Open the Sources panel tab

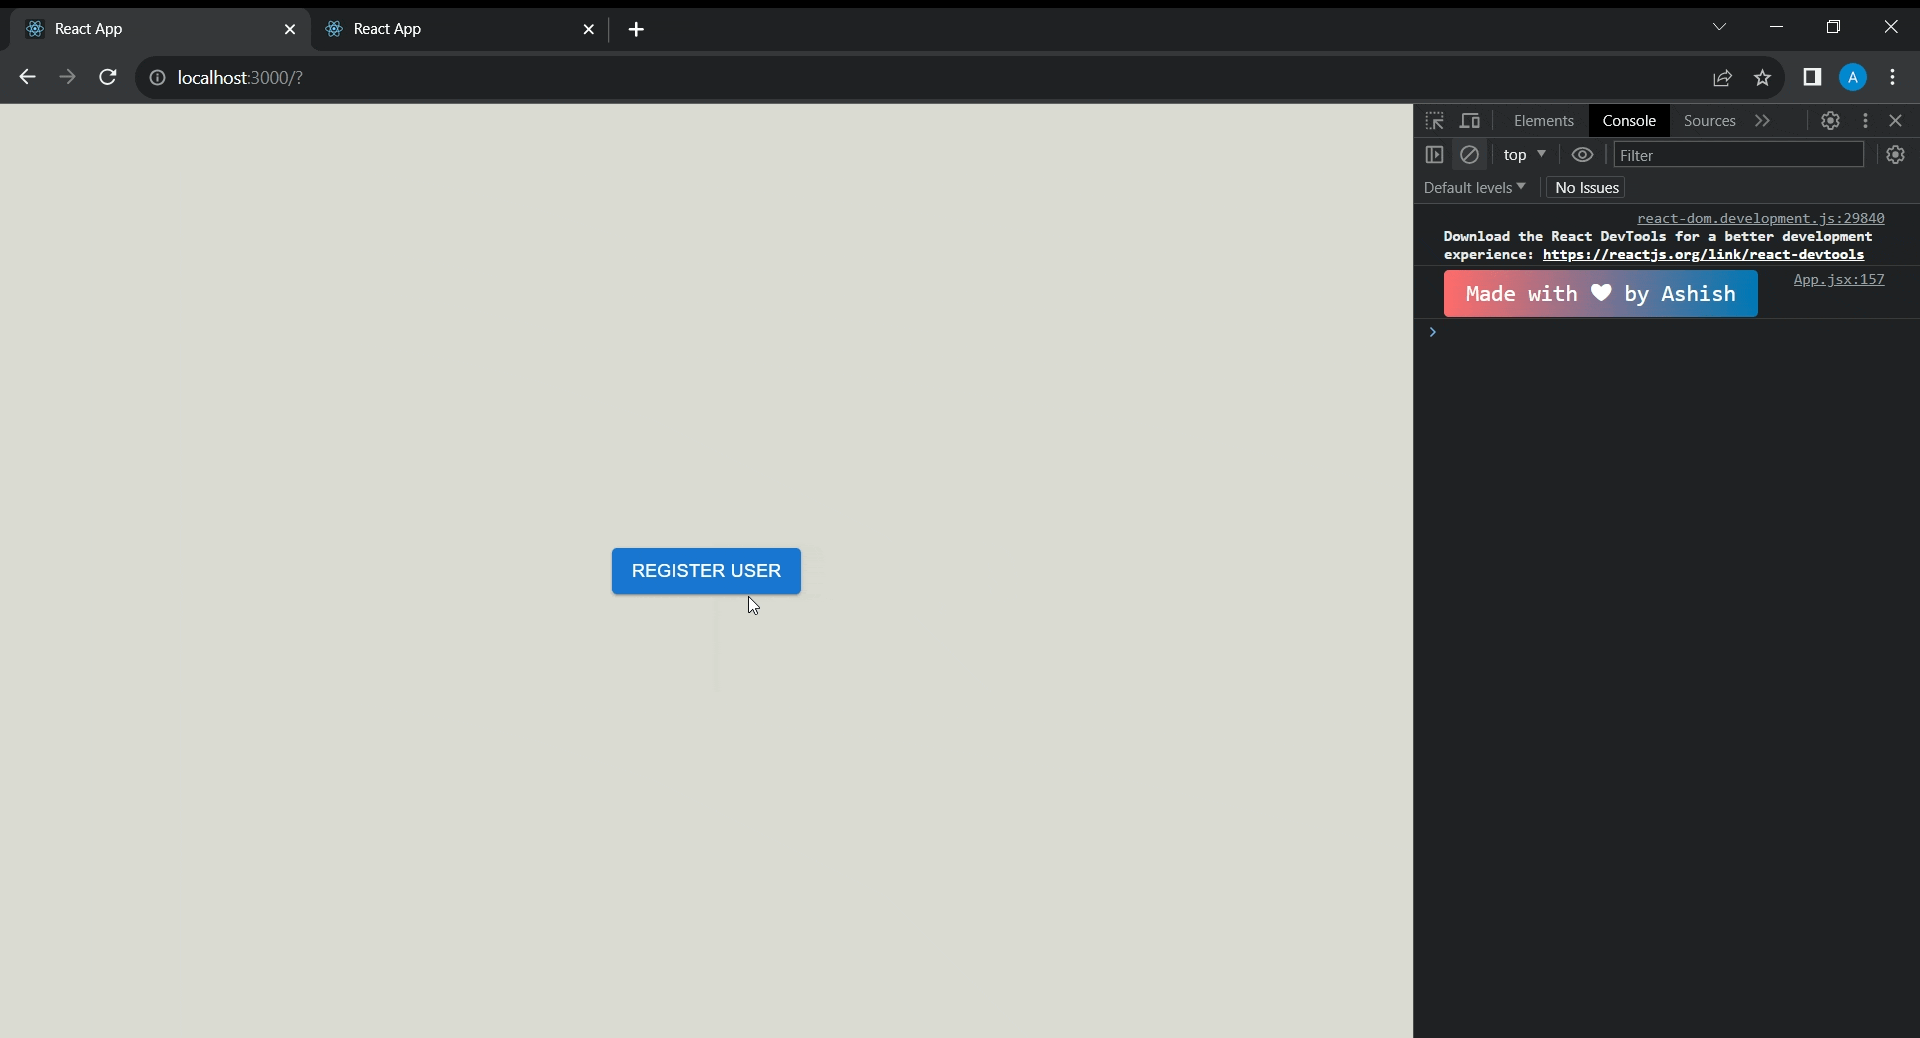[x=1709, y=121]
